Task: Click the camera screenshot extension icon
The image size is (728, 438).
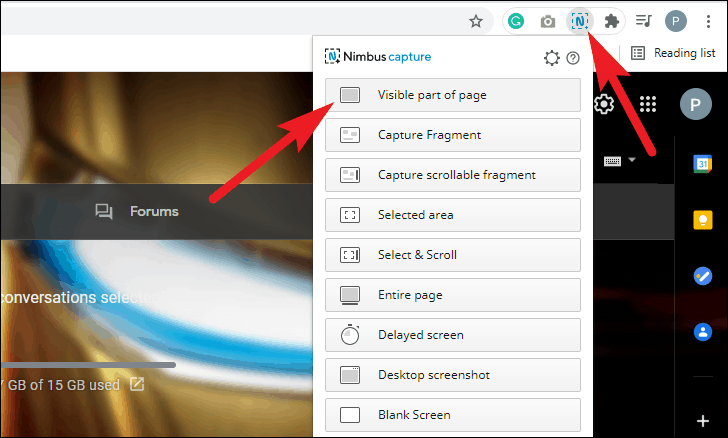Action: tap(548, 21)
